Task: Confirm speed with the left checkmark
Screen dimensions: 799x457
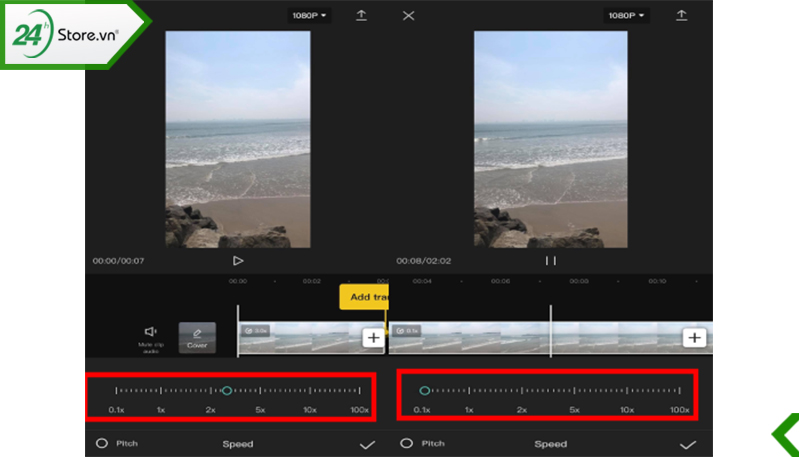Action: (x=367, y=445)
